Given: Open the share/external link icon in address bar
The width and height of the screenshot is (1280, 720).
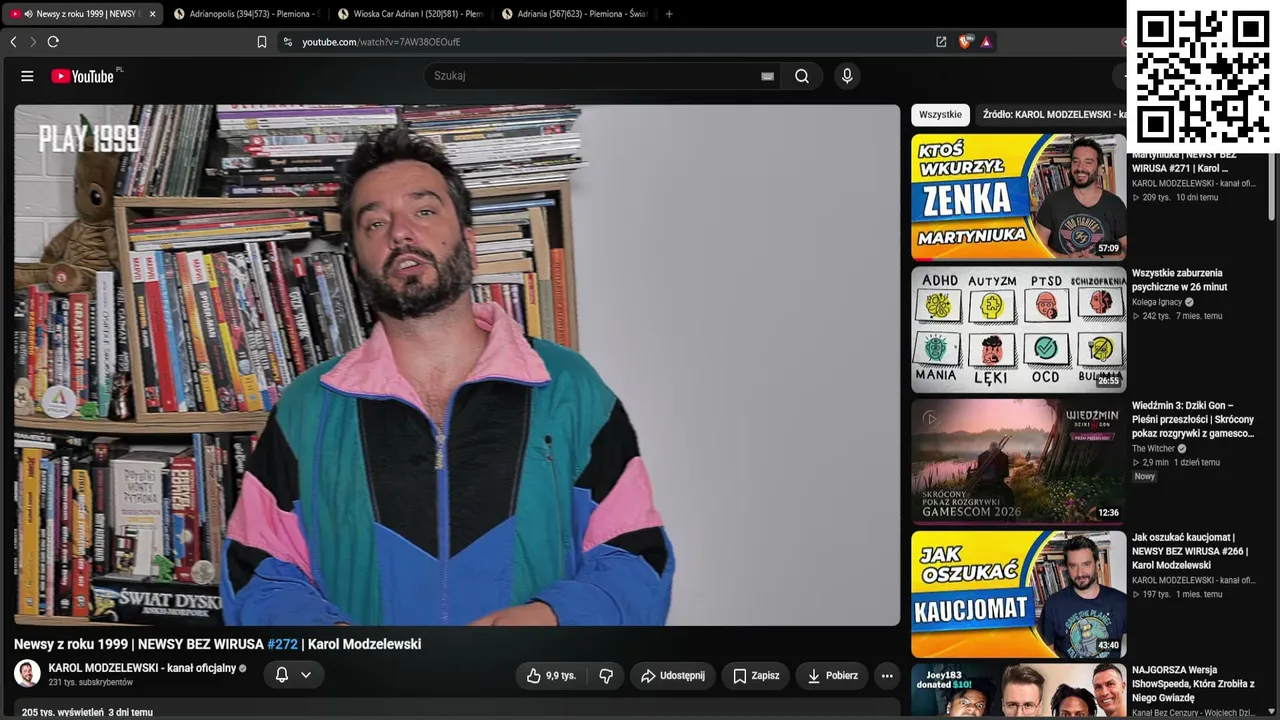Looking at the screenshot, I should 941,42.
